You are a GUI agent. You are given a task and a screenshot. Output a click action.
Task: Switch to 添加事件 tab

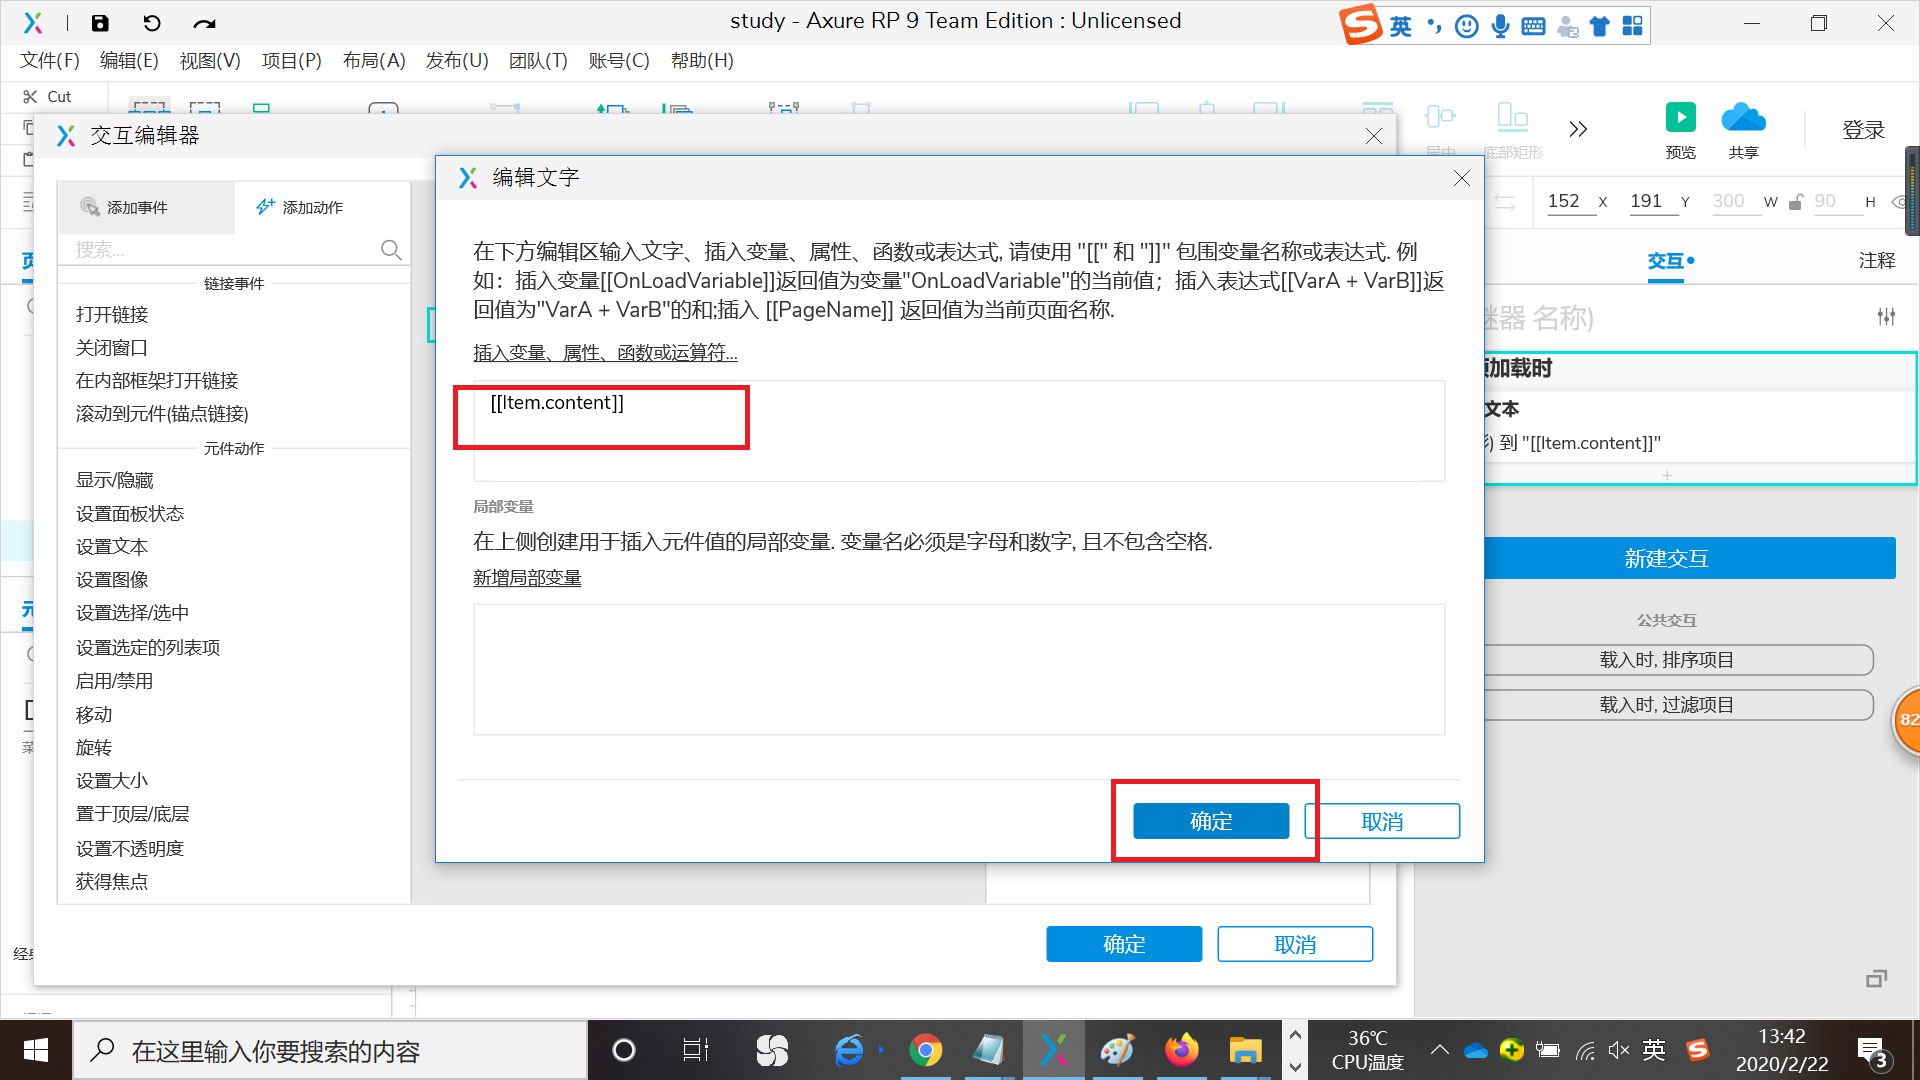(x=147, y=207)
